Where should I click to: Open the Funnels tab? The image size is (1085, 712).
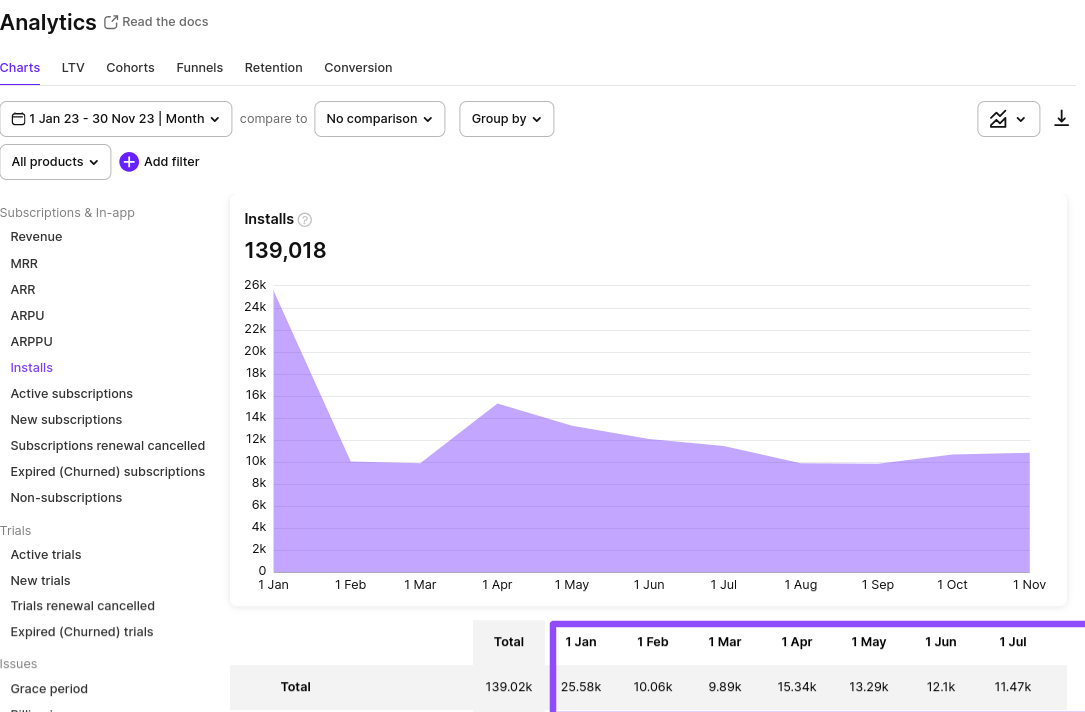pos(199,68)
